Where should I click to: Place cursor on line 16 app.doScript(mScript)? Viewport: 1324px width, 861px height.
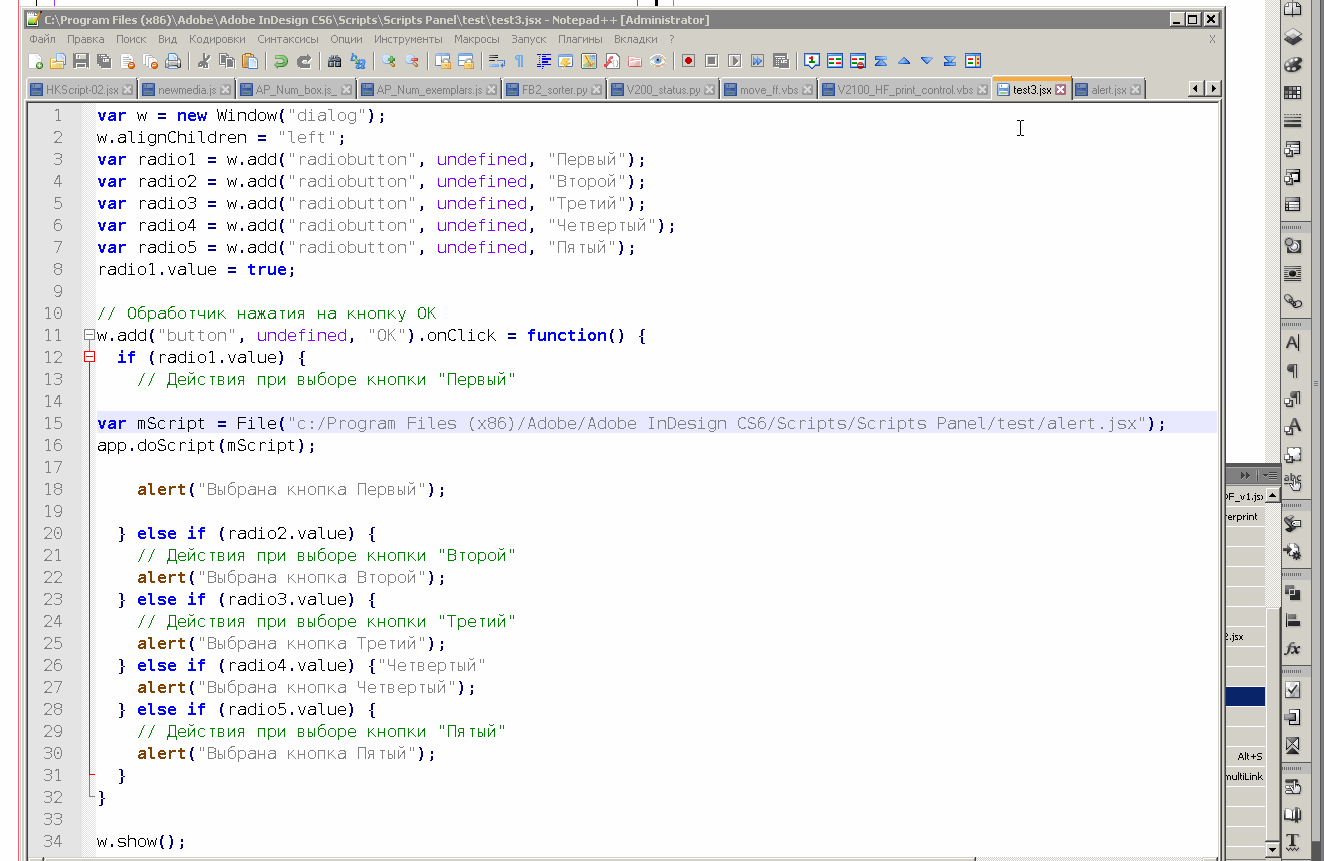tap(206, 445)
